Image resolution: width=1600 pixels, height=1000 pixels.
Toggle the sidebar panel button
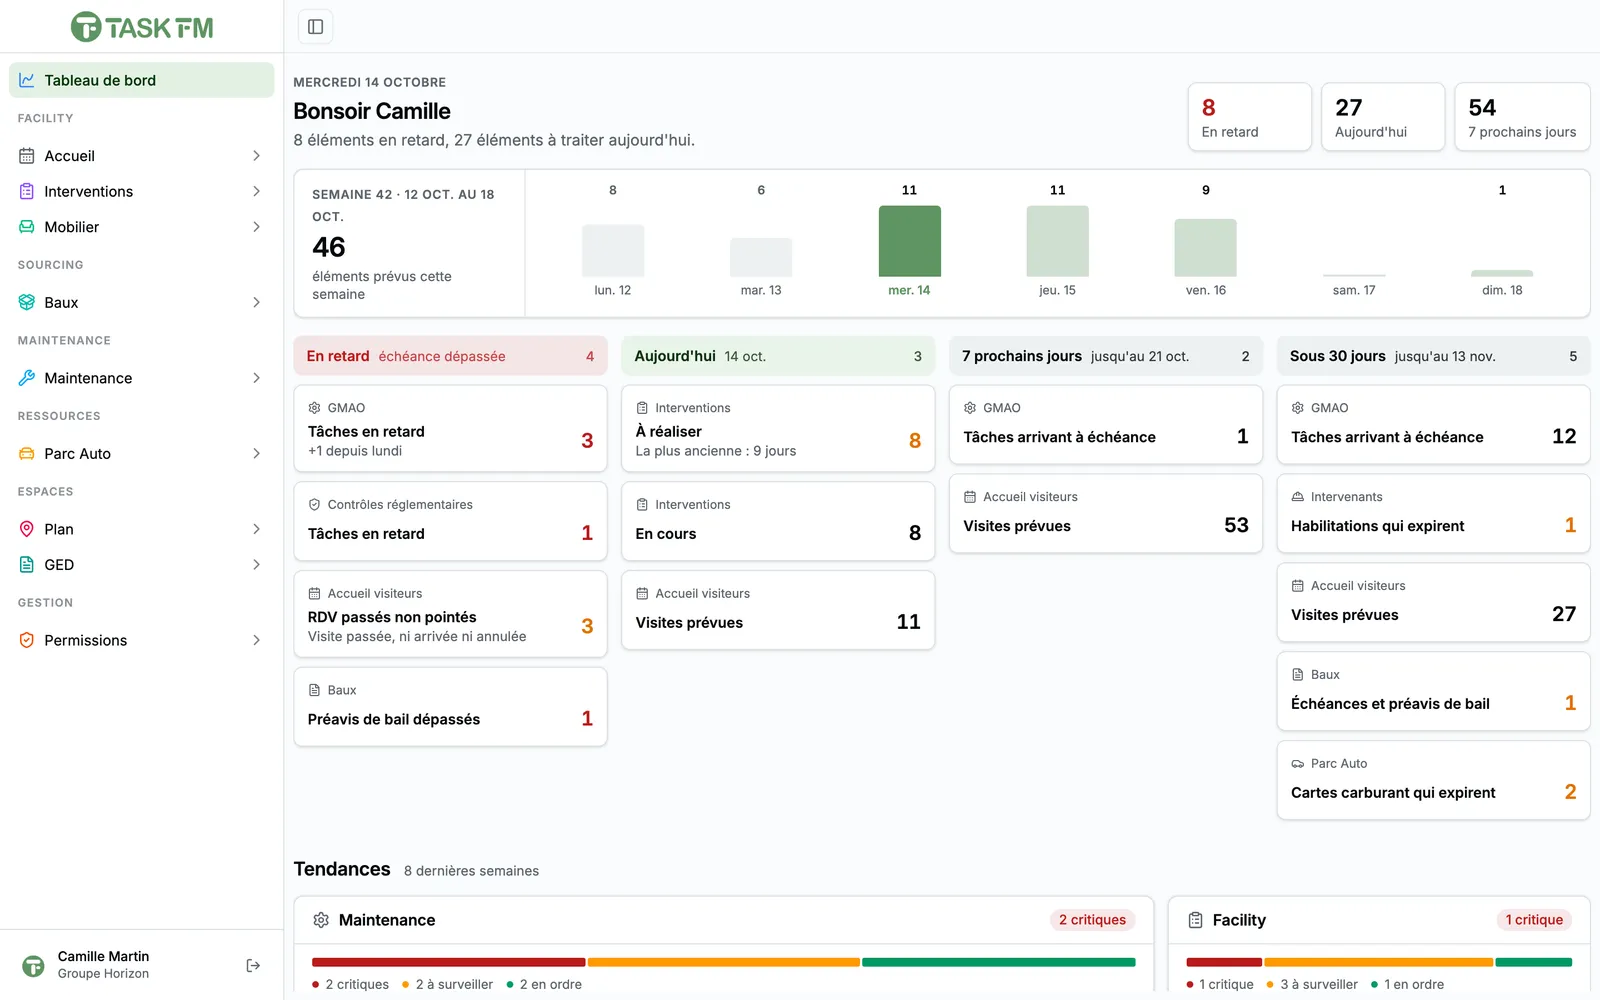315,27
